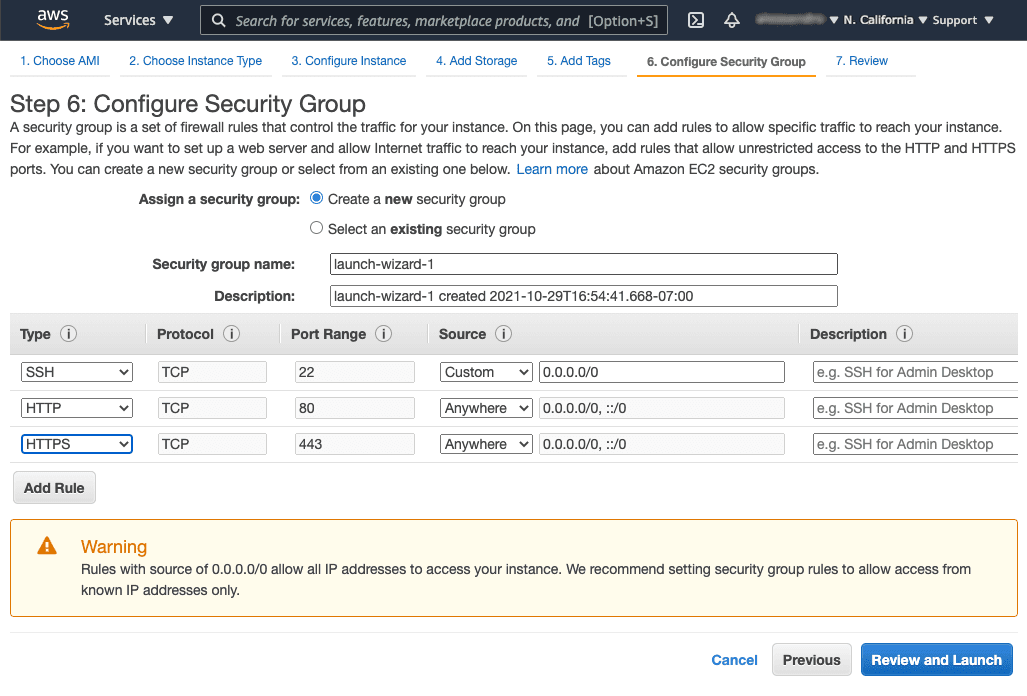Click the Source column info icon
Viewport: 1027px width, 696px height.
(503, 334)
